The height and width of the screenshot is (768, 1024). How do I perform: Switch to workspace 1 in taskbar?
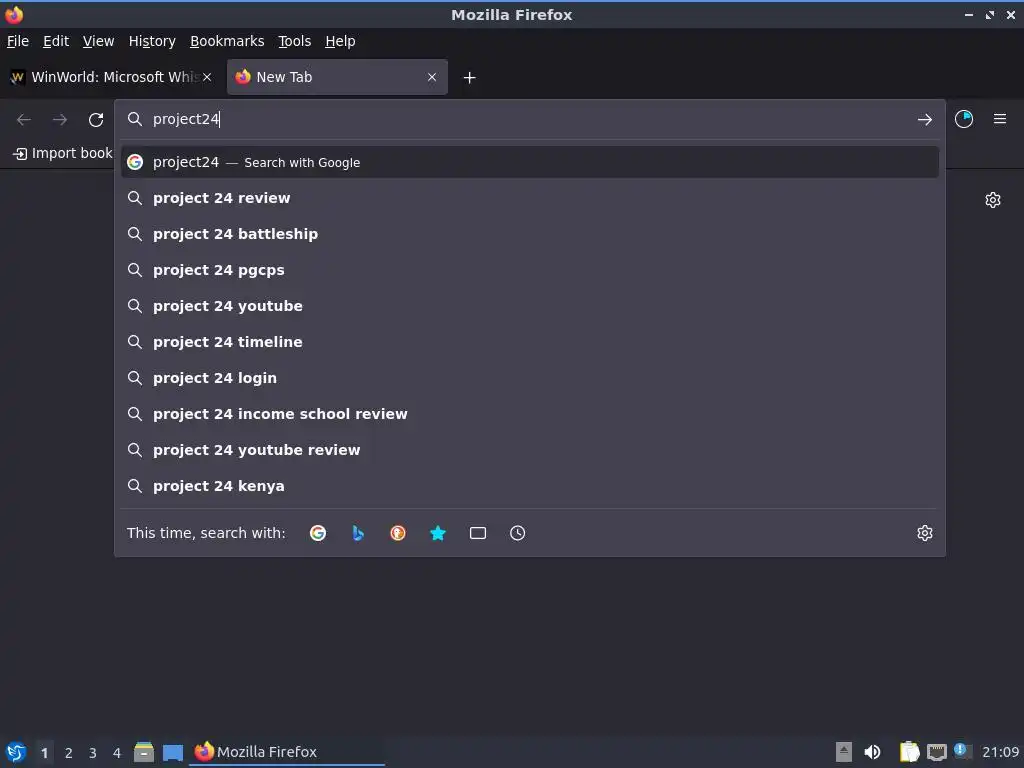click(44, 753)
